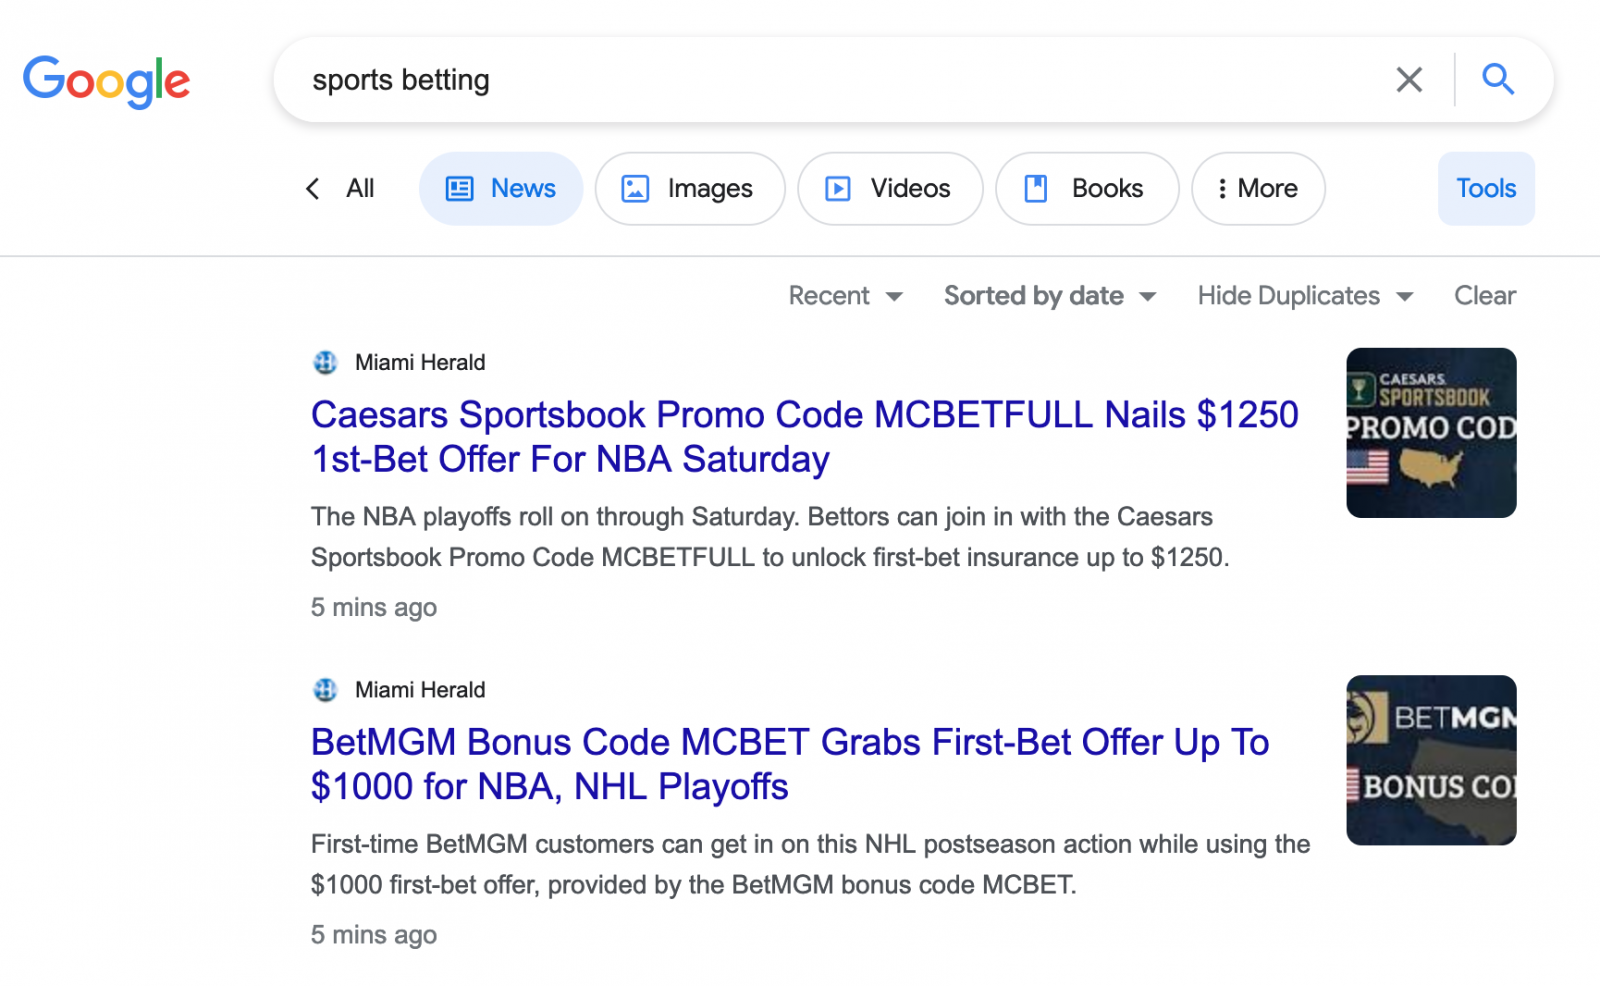This screenshot has width=1600, height=986.
Task: Switch to the All results tab
Action: [x=360, y=188]
